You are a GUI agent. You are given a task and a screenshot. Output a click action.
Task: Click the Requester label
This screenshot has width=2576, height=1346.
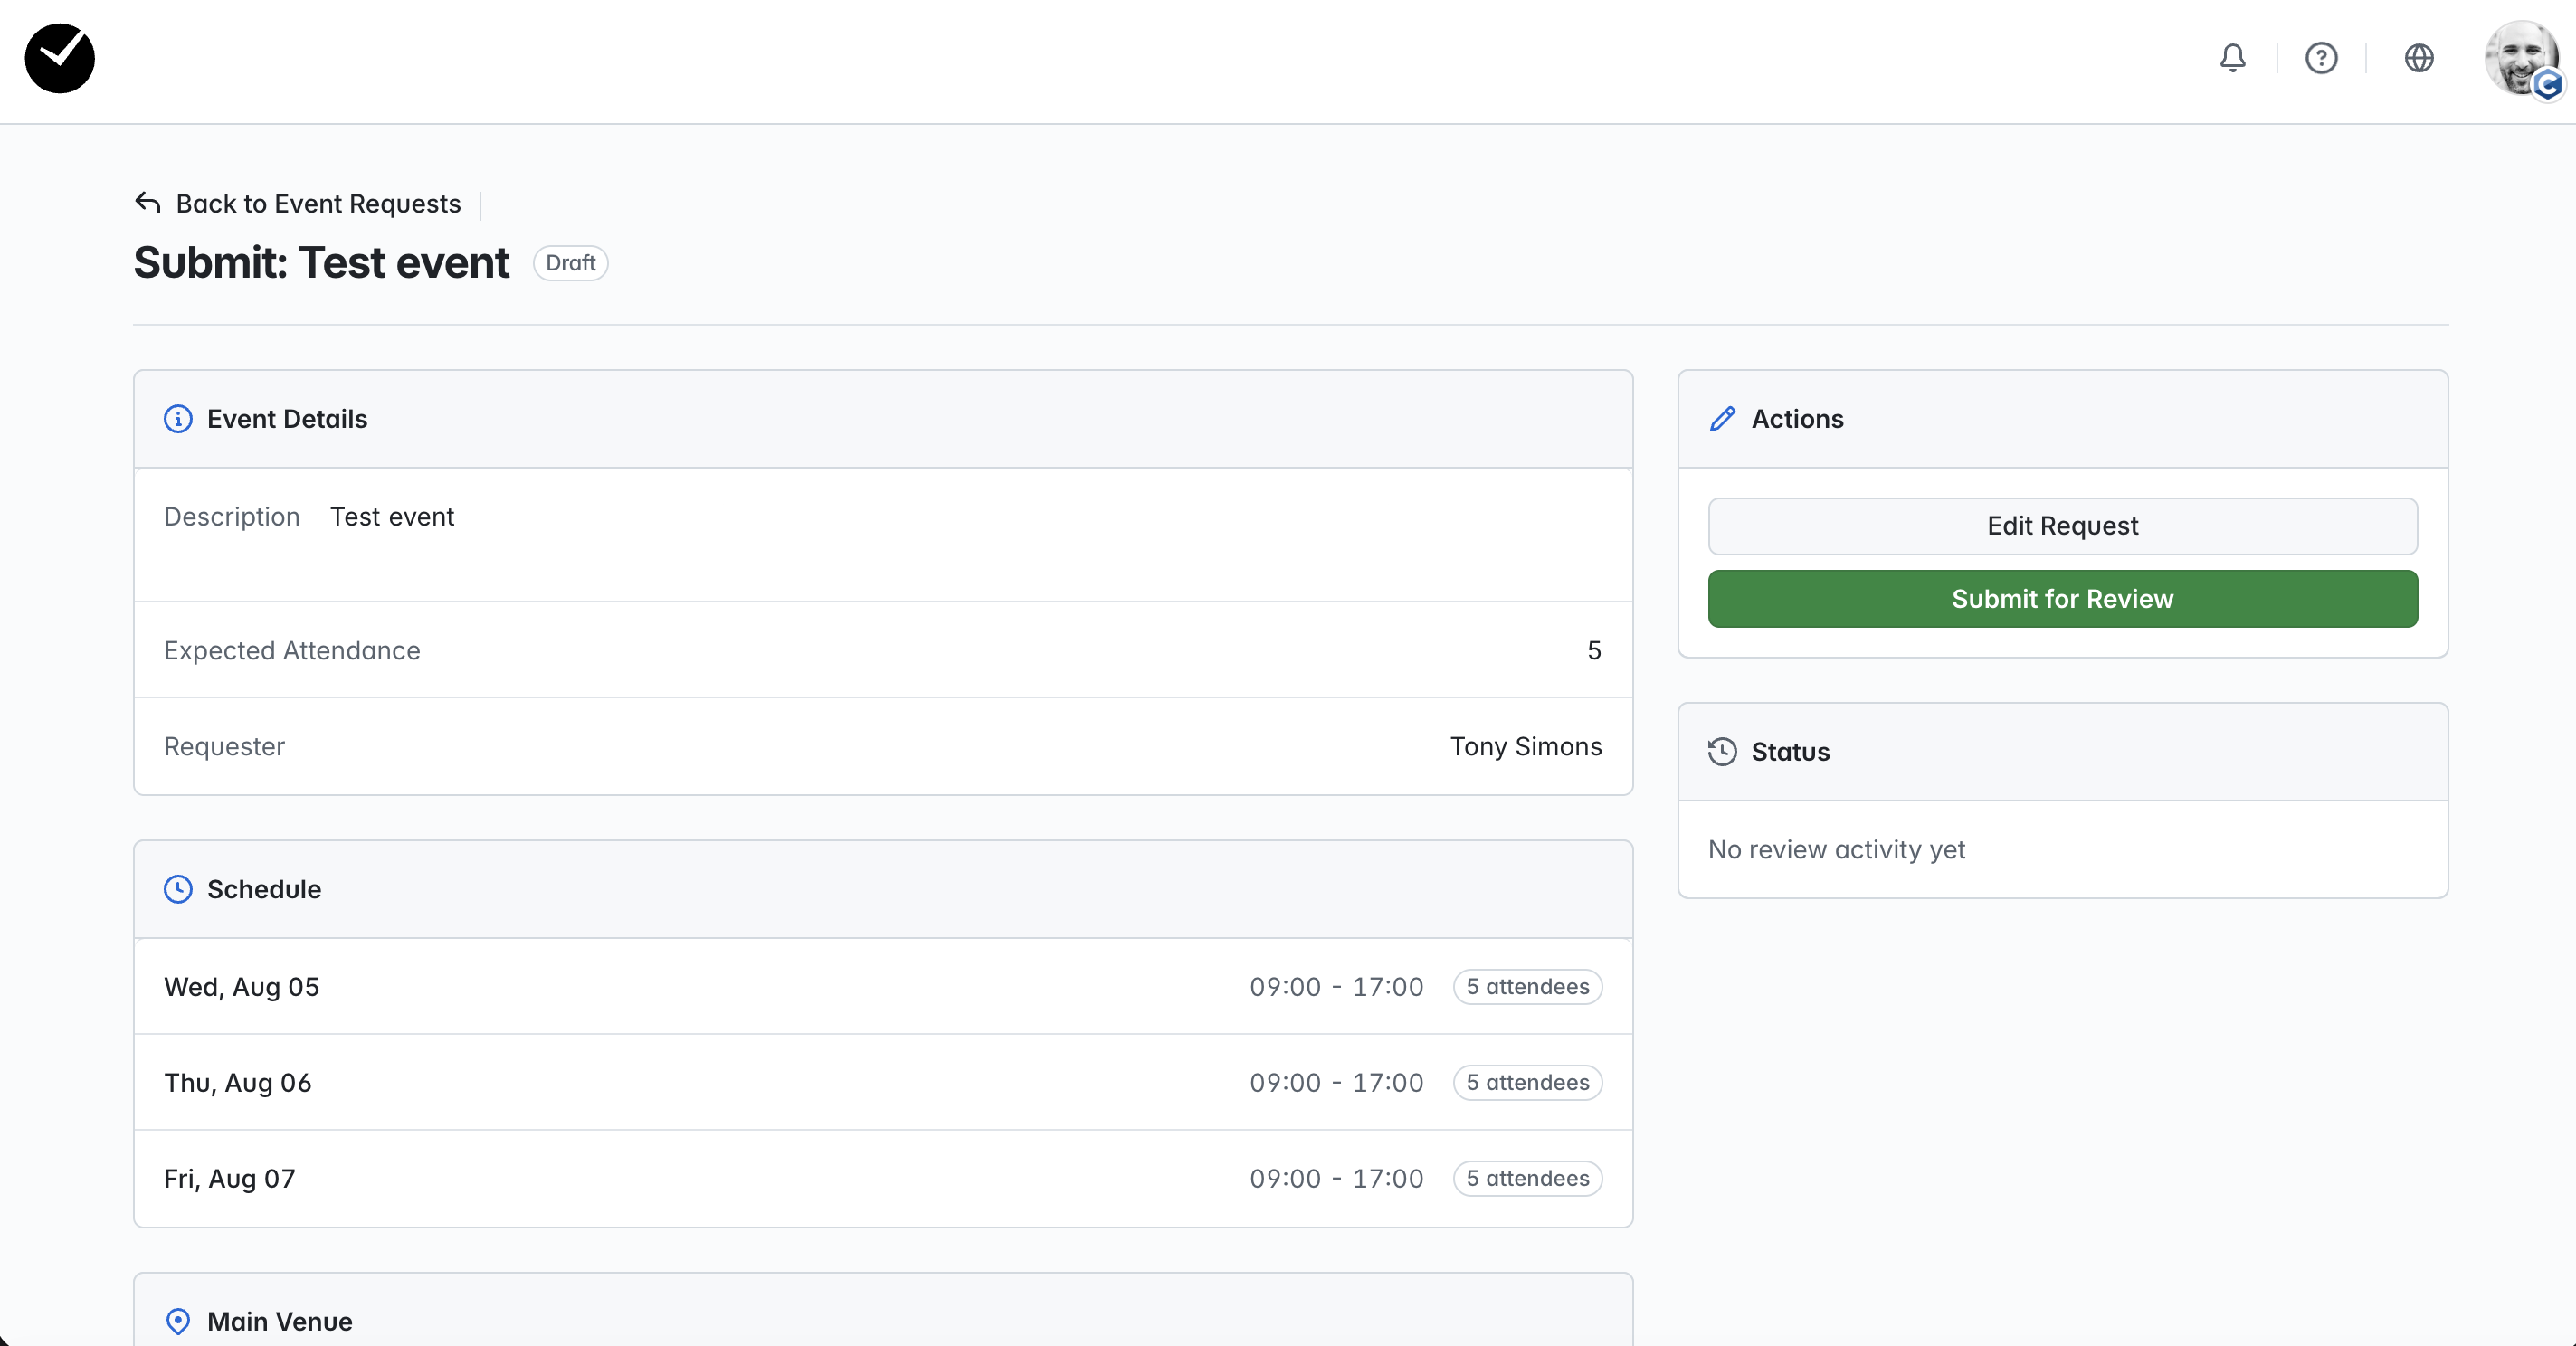click(224, 746)
